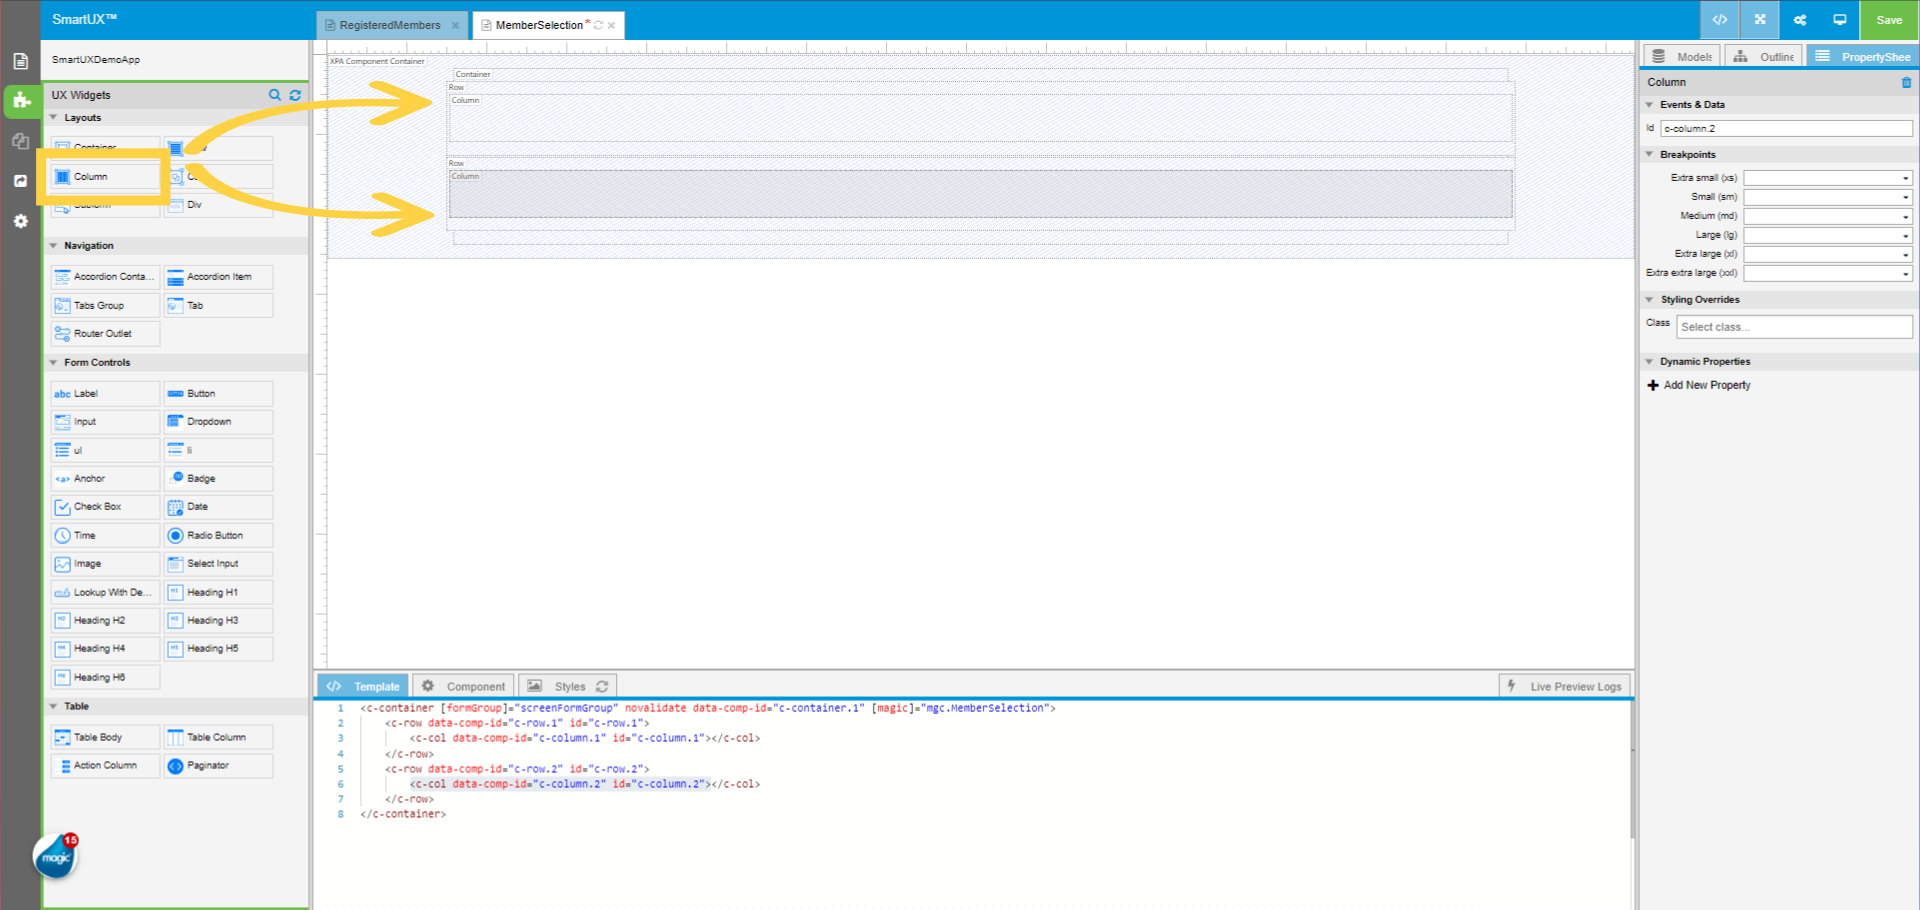Image resolution: width=1920 pixels, height=910 pixels.
Task: Click the copy pages icon in the left sidebar
Action: [x=20, y=141]
